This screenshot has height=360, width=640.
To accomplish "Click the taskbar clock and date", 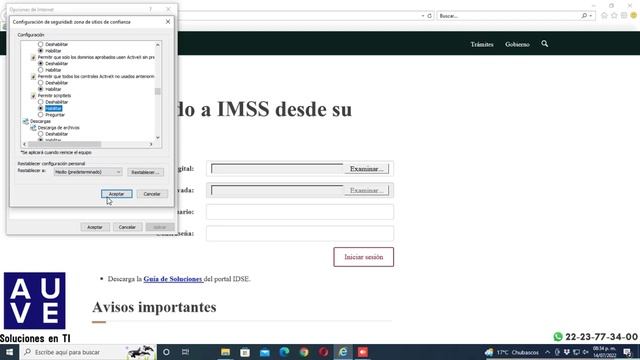I will click(604, 352).
